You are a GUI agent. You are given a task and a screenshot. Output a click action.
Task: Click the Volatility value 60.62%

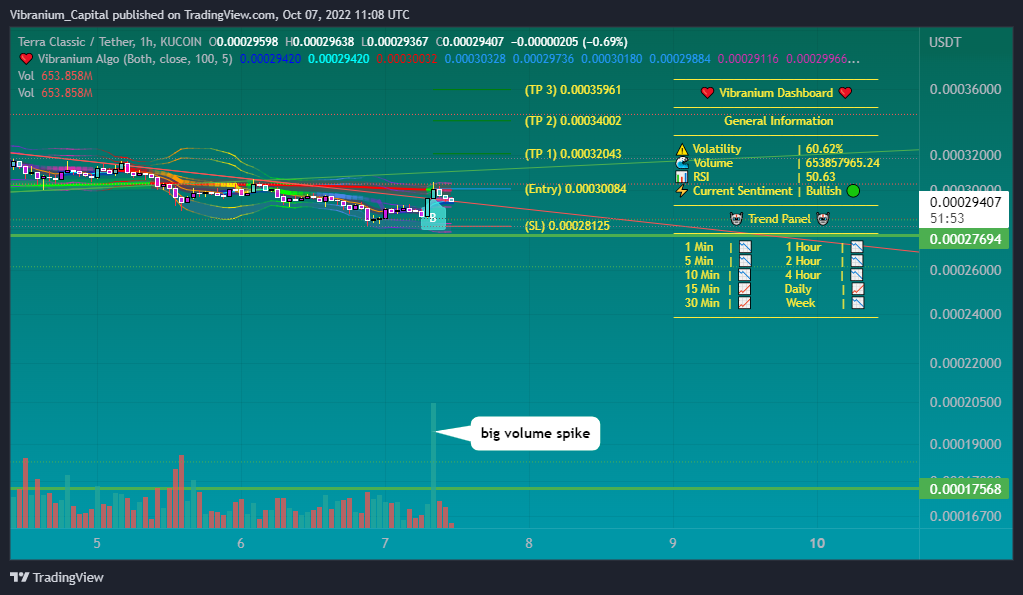[x=824, y=149]
